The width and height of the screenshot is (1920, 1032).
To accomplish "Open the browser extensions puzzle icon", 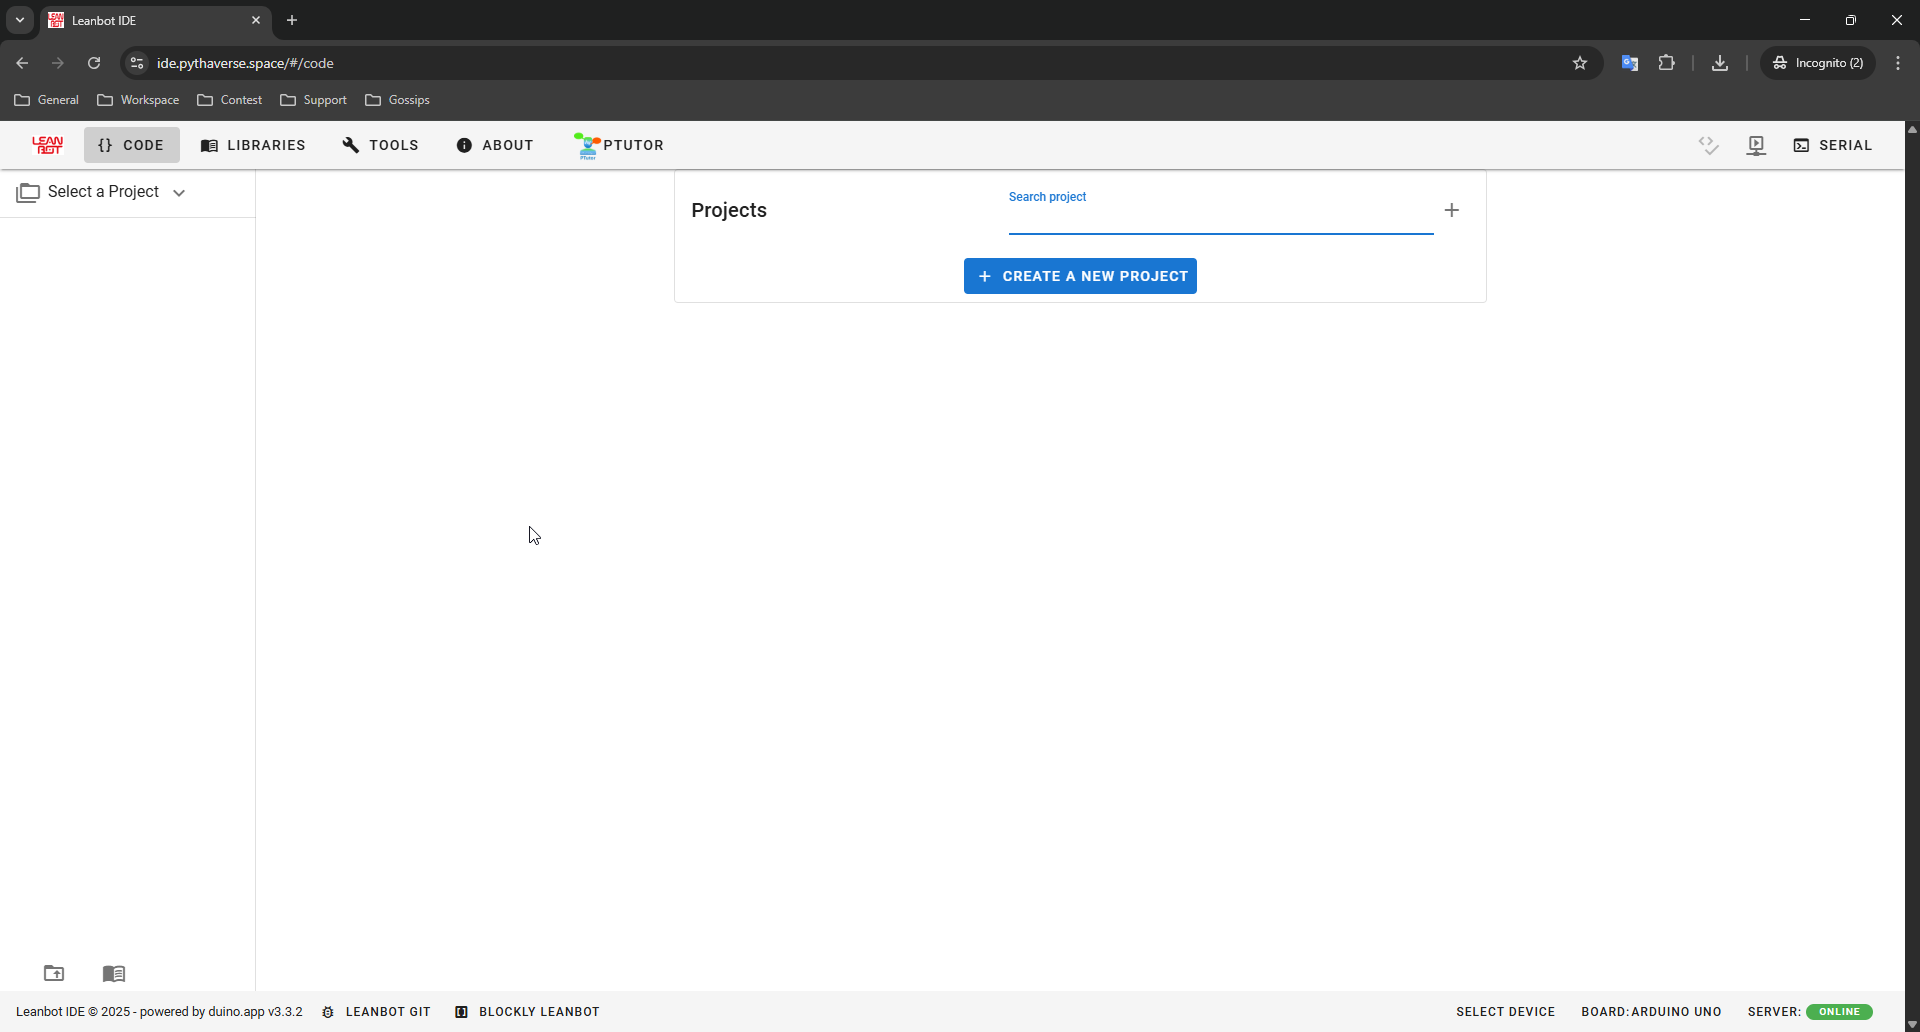I will click(x=1666, y=63).
